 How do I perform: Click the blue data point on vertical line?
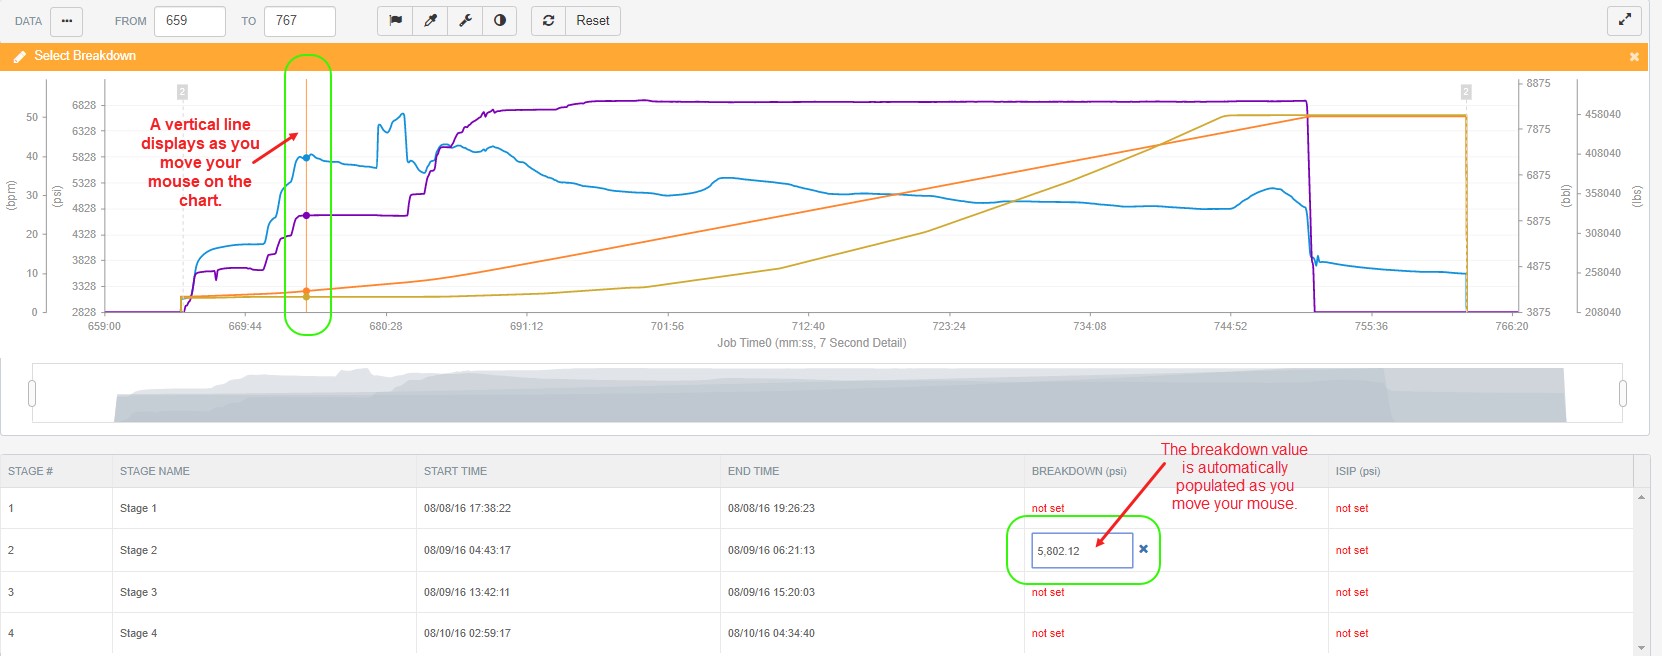[x=306, y=158]
